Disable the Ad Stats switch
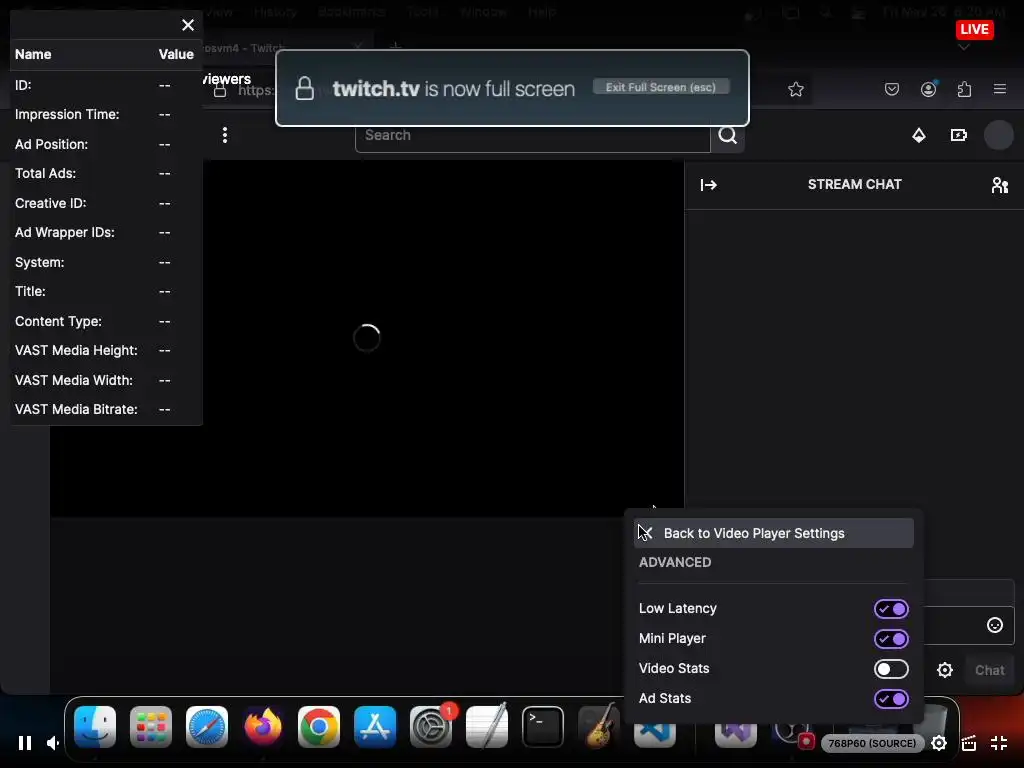 891,699
